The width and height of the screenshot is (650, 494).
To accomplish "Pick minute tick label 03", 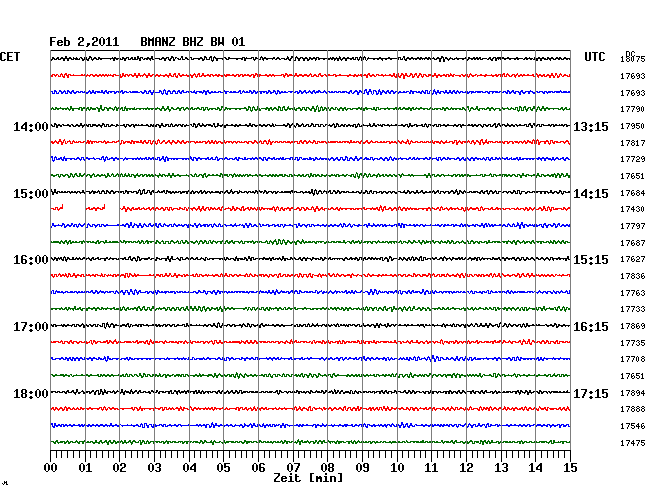I will (x=154, y=468).
